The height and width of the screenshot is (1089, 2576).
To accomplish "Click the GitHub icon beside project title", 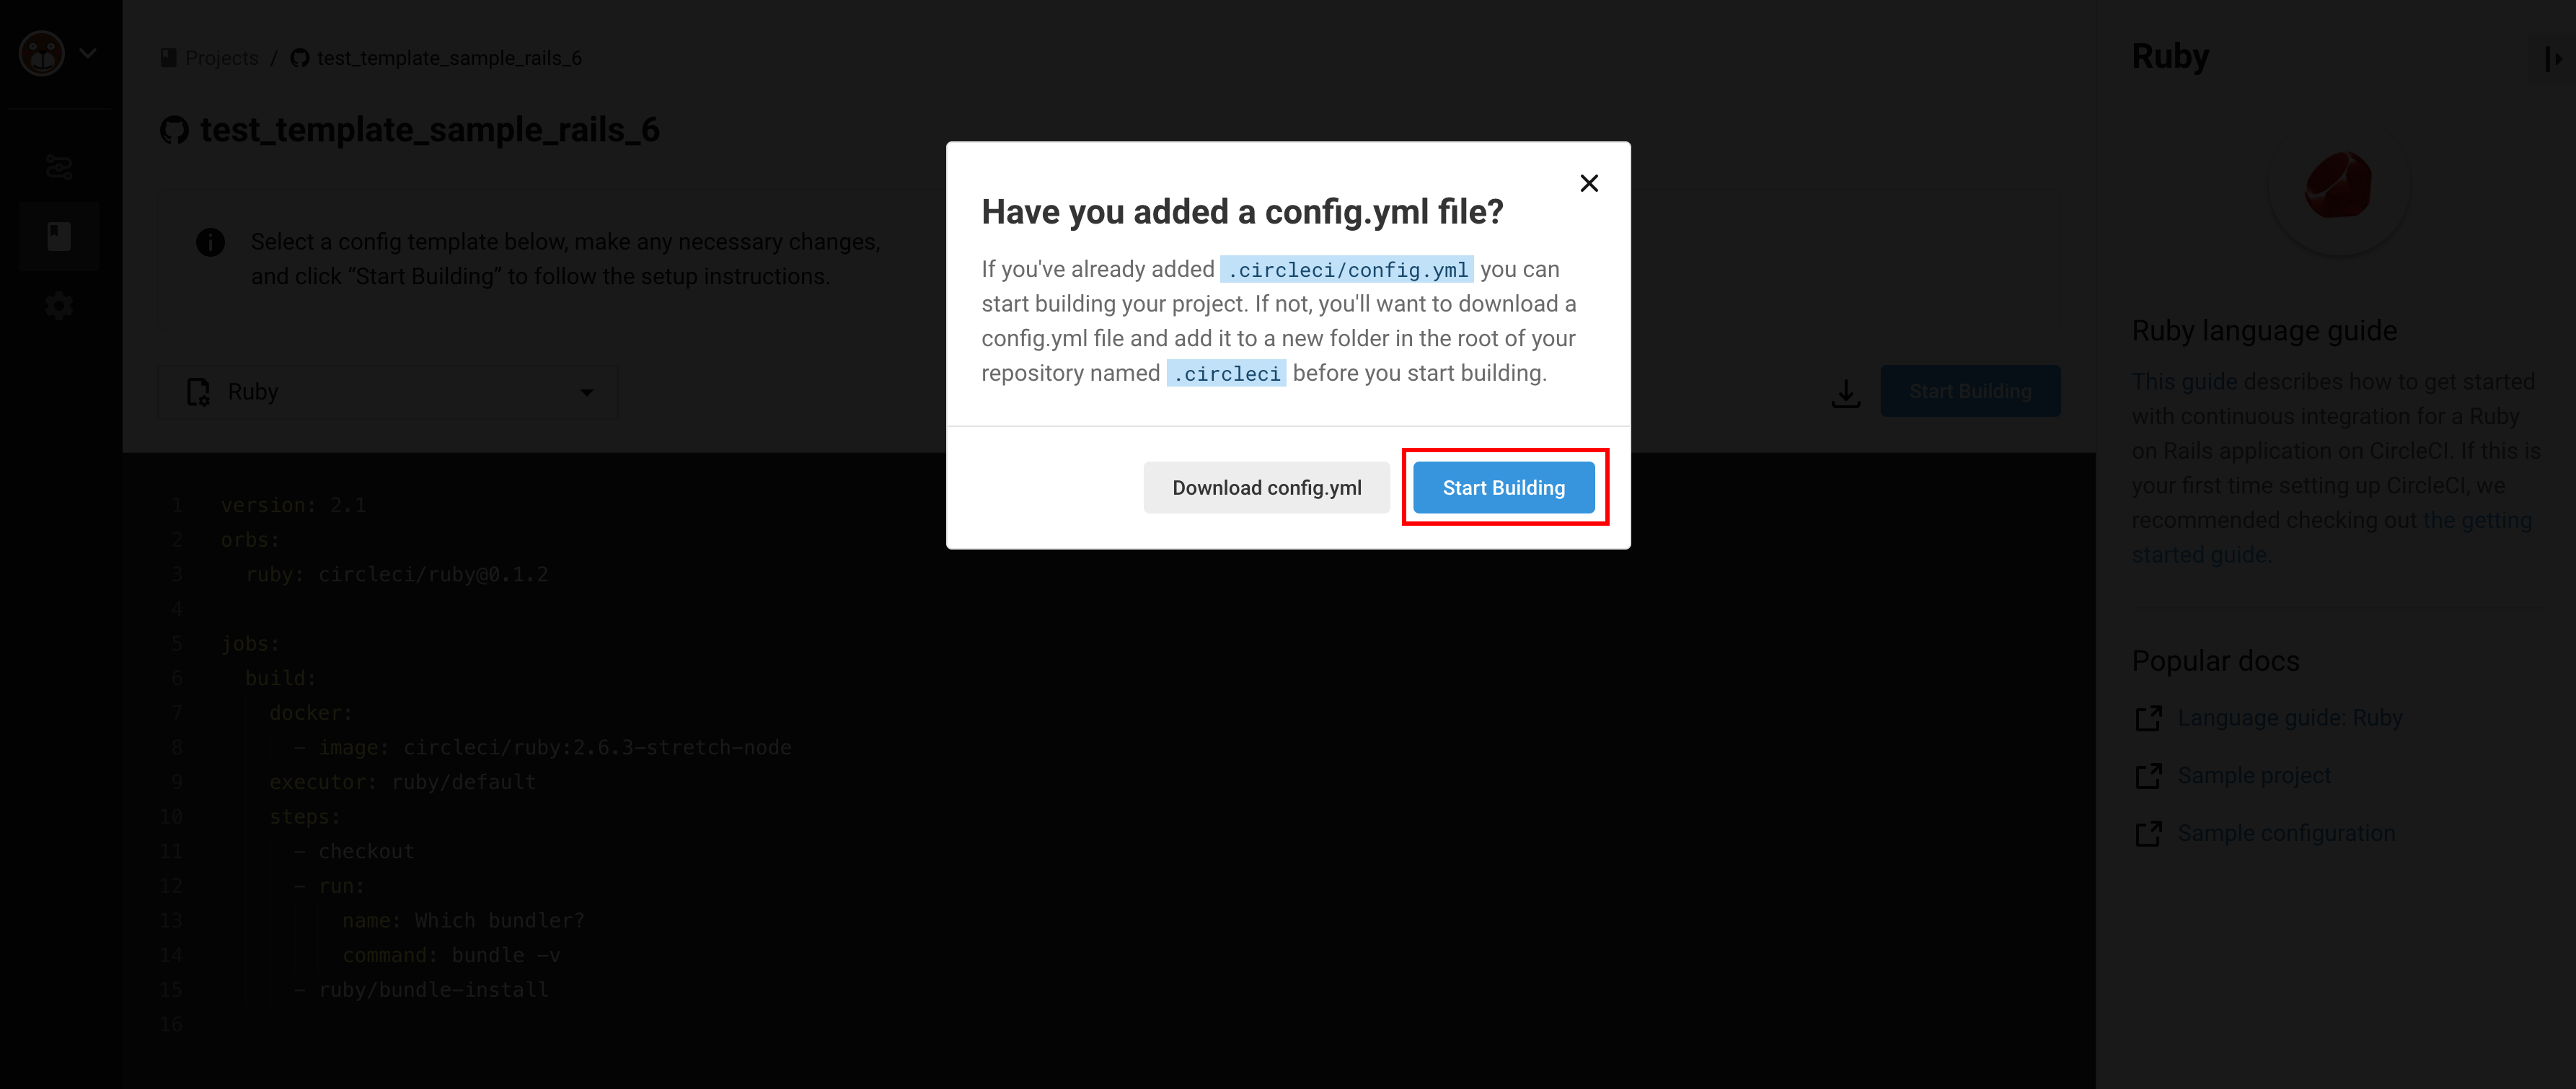I will (x=174, y=130).
